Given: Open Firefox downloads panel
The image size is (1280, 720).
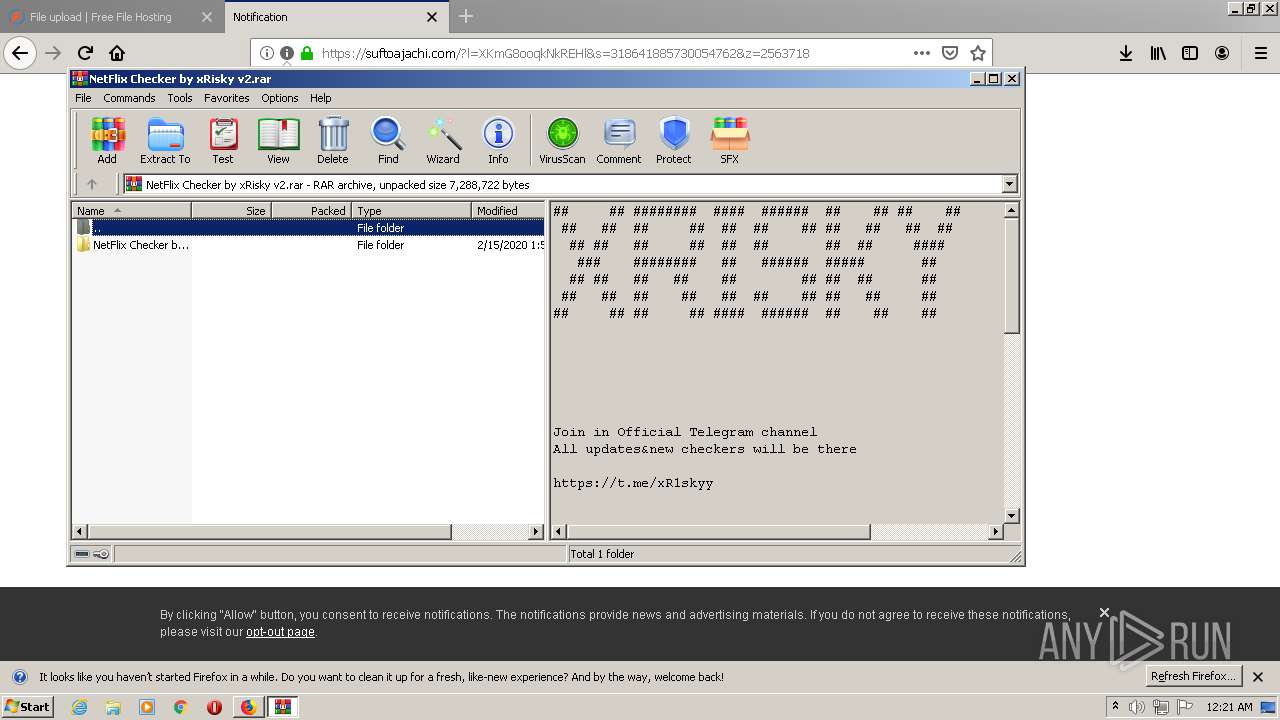Looking at the screenshot, I should pos(1125,53).
